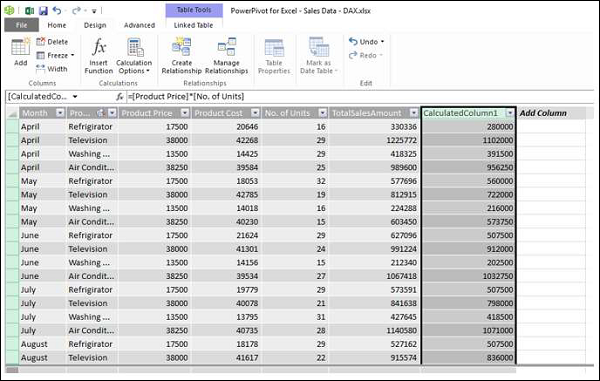Image resolution: width=600 pixels, height=381 pixels.
Task: Select the CalculatedColumn1 header
Action: [x=461, y=113]
